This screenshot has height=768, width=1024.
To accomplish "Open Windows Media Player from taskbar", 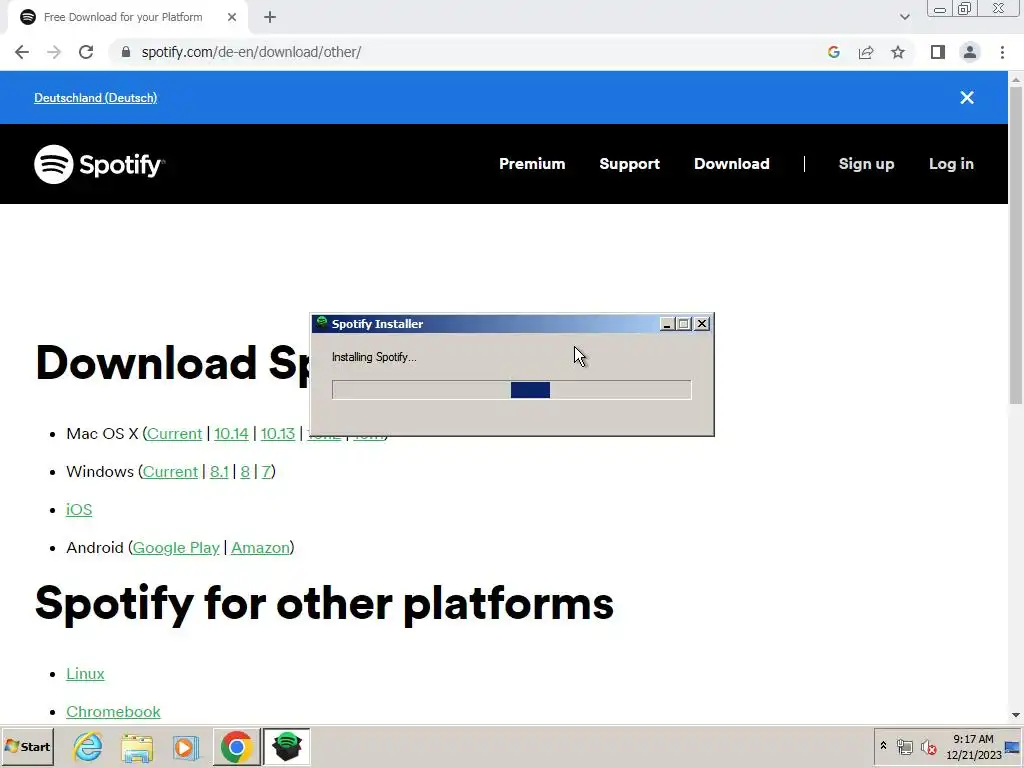I will pos(185,747).
